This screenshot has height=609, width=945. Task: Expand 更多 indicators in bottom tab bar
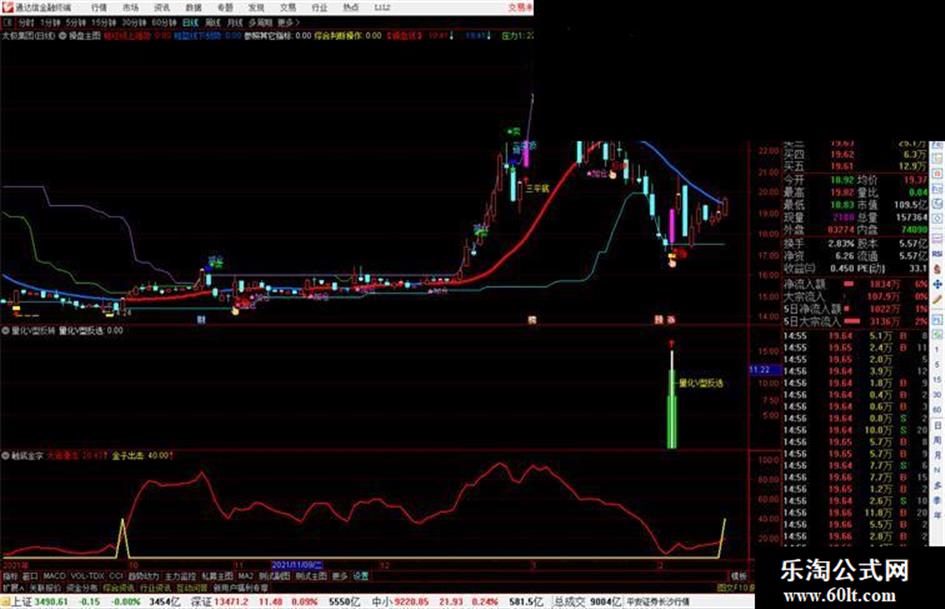(x=340, y=576)
